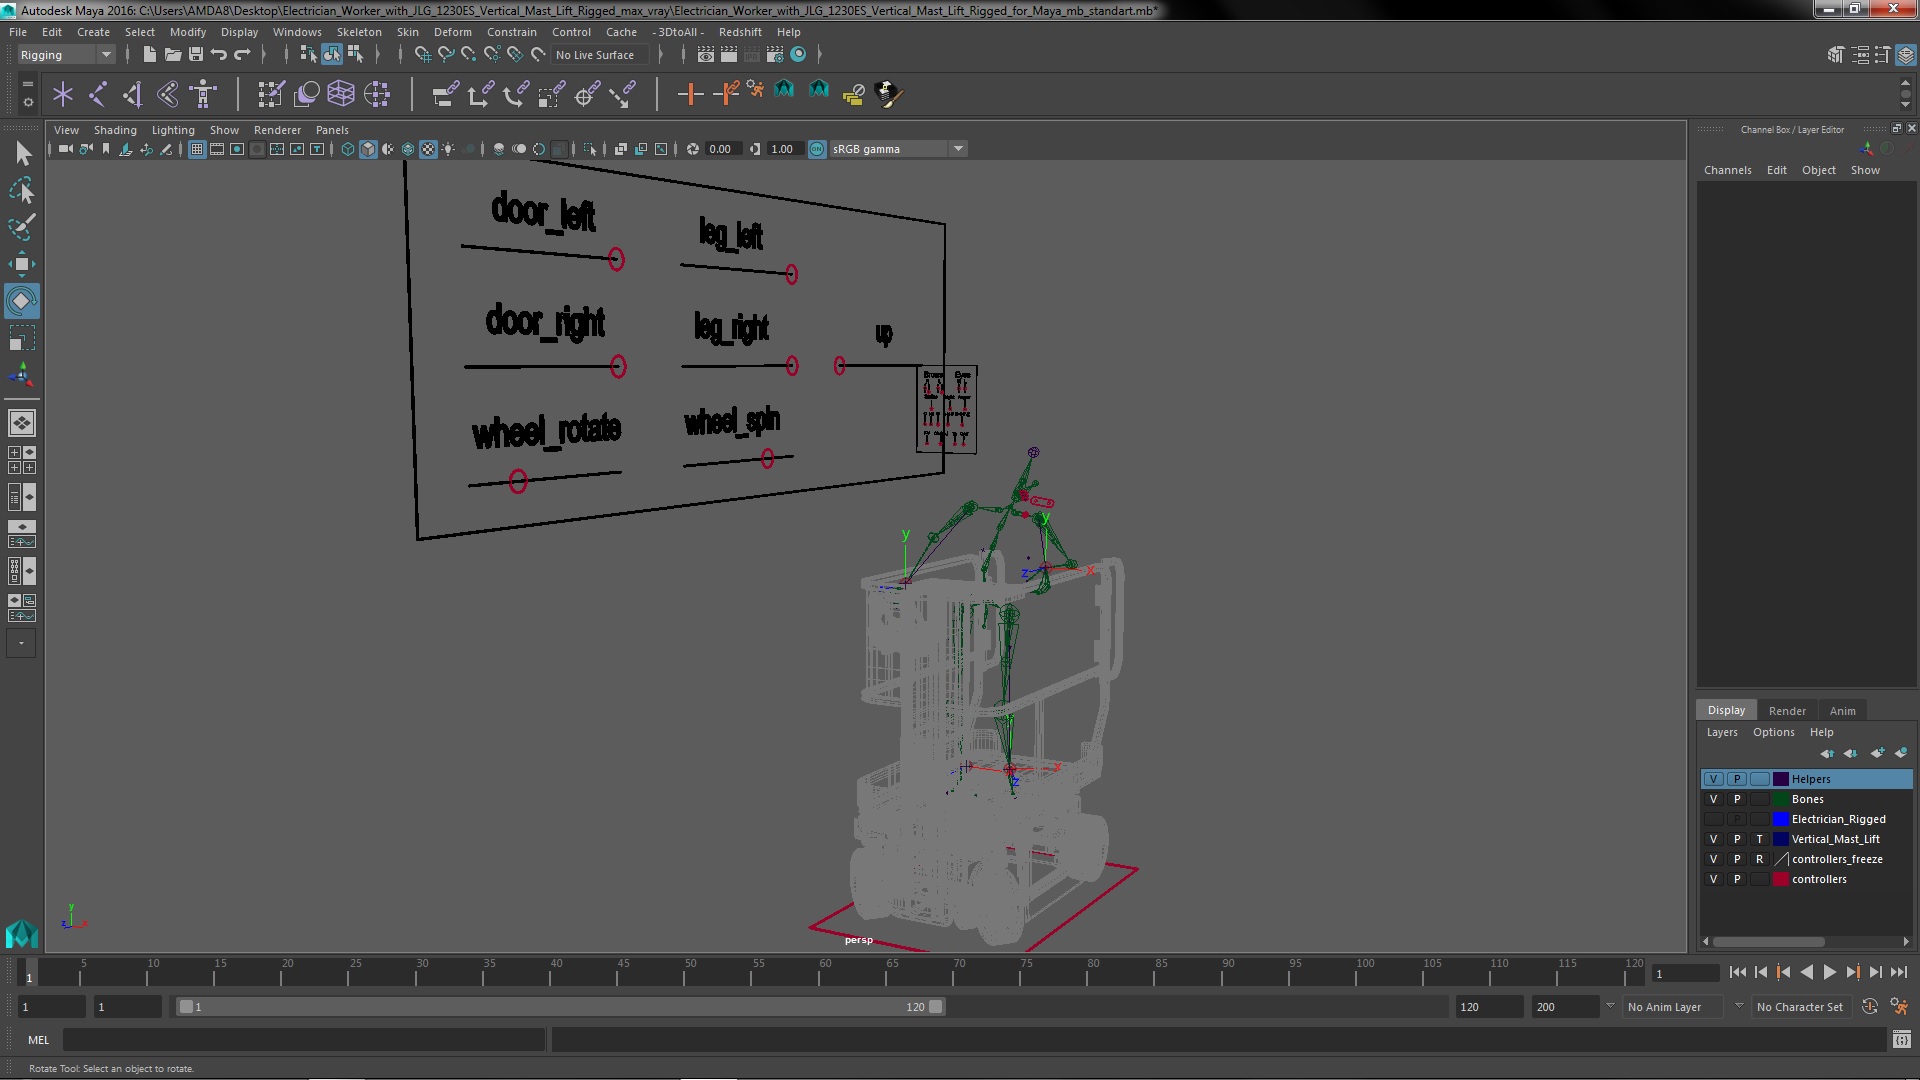Screen dimensions: 1920x1080
Task: Click the playback end time field 120
Action: point(1488,1007)
